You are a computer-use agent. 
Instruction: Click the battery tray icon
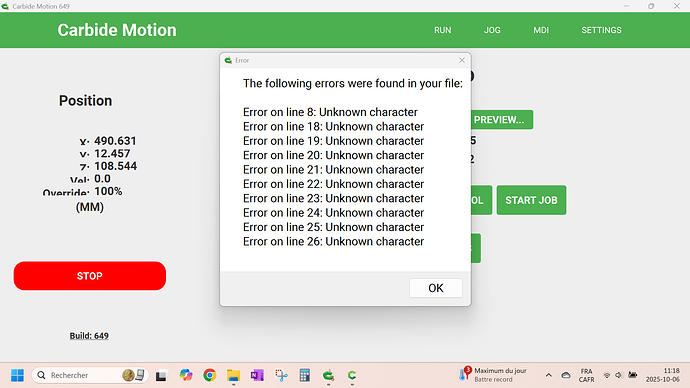(633, 375)
